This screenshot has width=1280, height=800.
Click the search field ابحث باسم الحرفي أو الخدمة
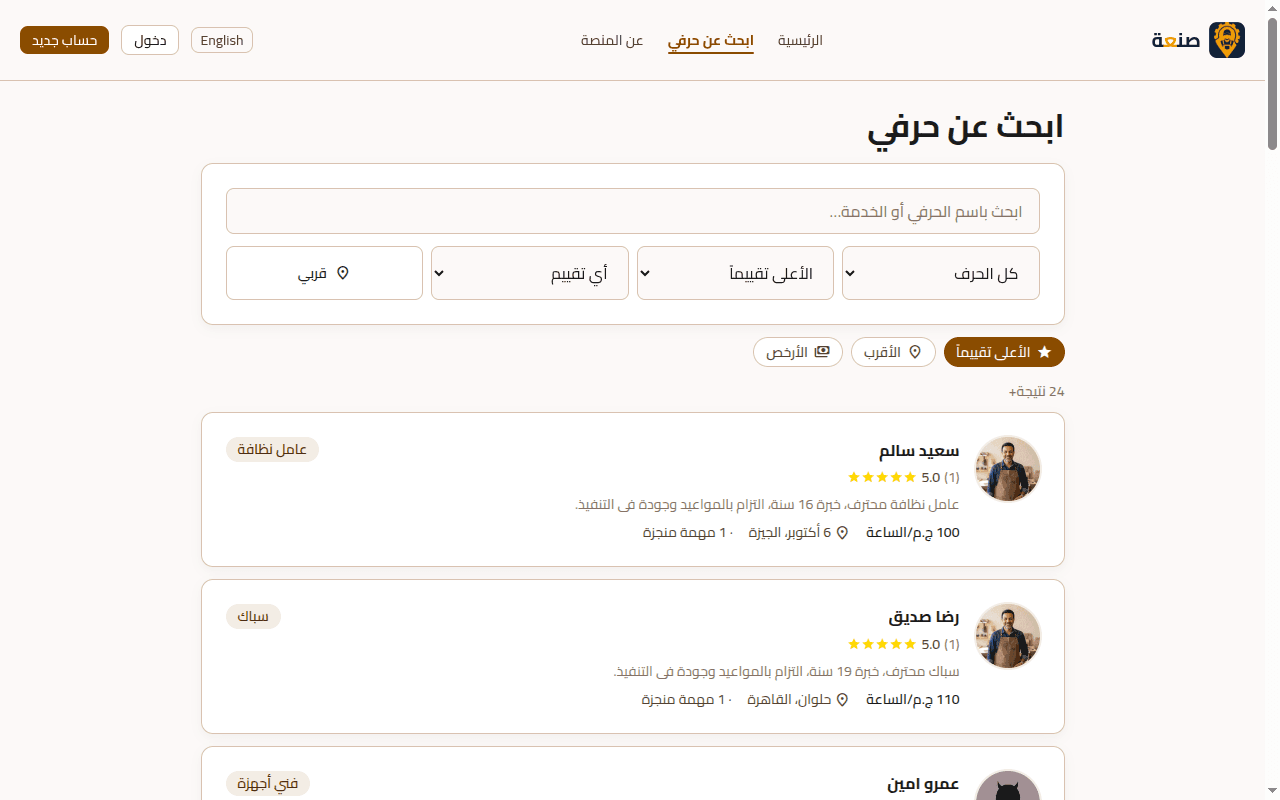(x=633, y=211)
